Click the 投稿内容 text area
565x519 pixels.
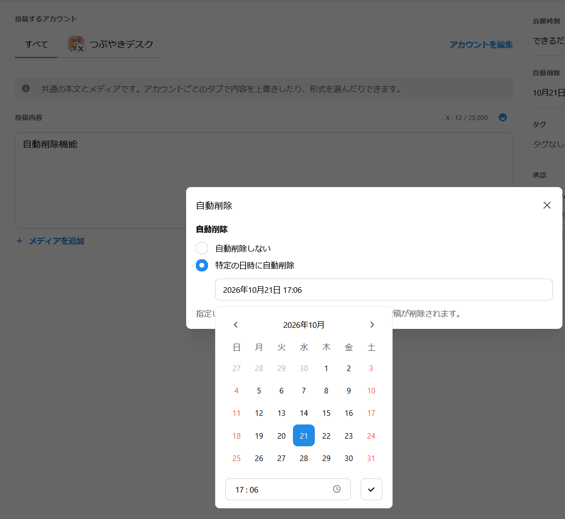pyautogui.click(x=264, y=180)
